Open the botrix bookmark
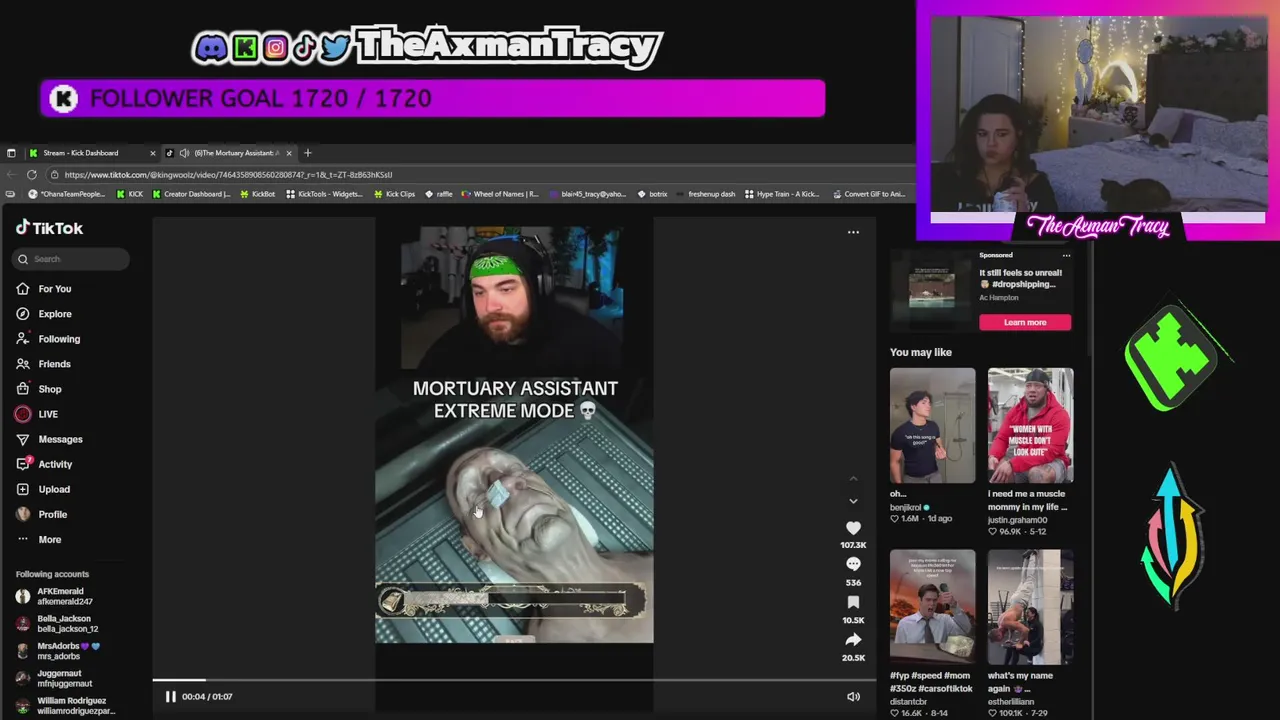 pos(652,194)
